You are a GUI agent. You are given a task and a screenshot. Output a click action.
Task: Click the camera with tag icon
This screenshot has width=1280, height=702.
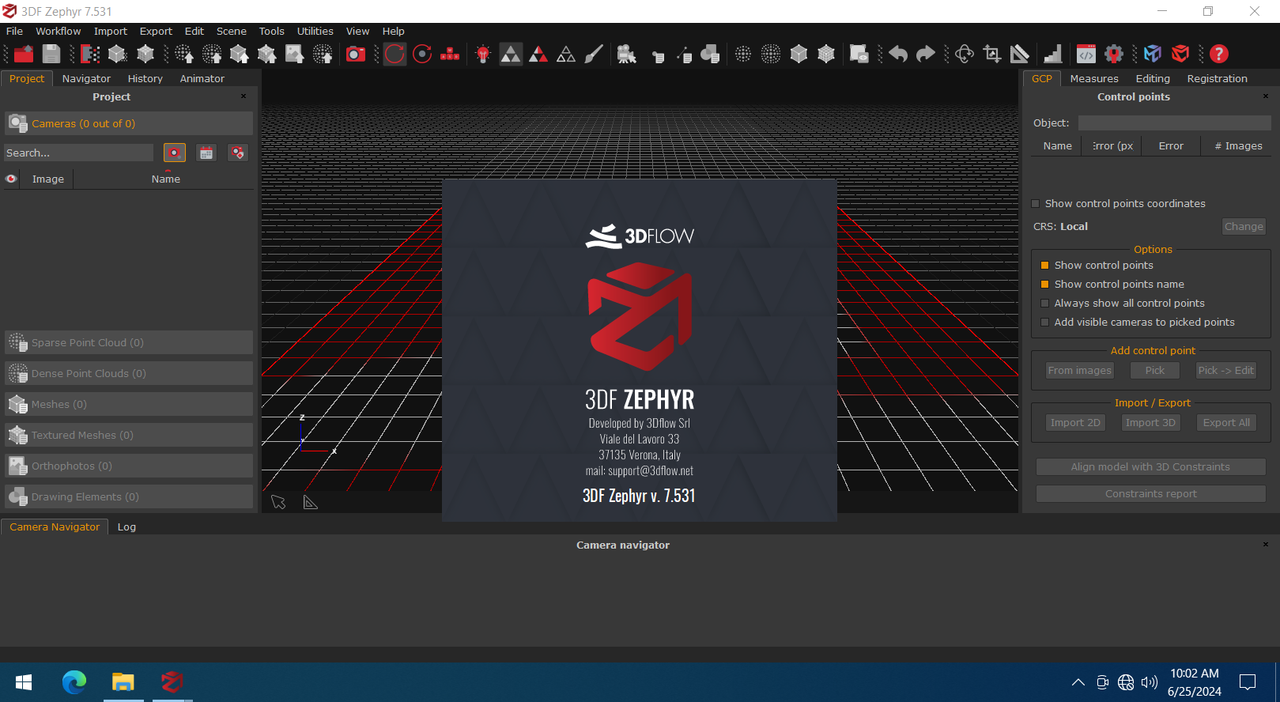tap(237, 153)
